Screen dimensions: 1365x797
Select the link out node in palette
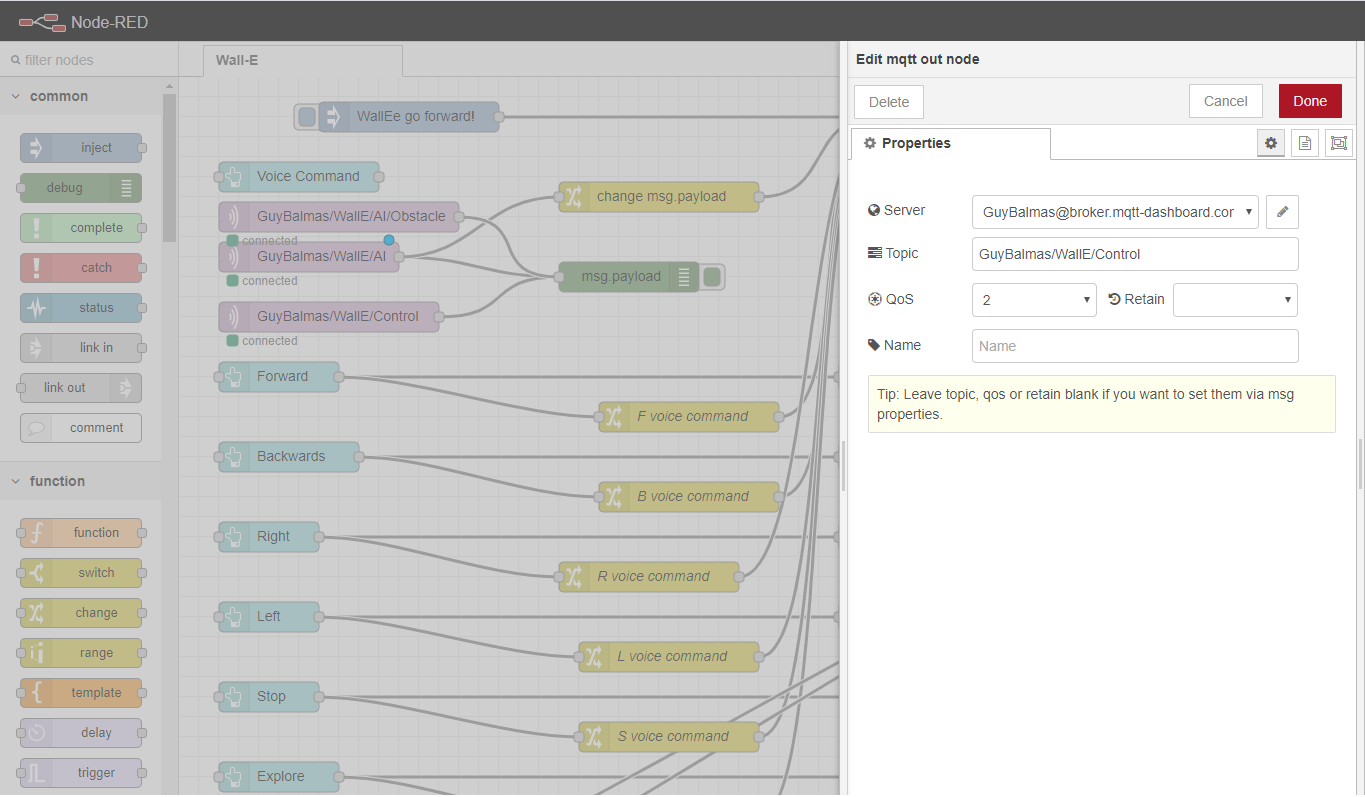pos(81,388)
